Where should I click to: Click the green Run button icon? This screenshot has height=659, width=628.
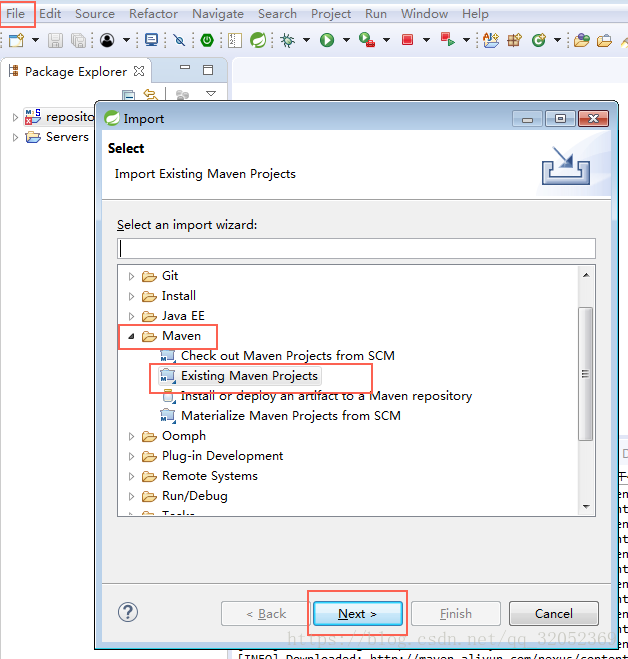pos(327,40)
